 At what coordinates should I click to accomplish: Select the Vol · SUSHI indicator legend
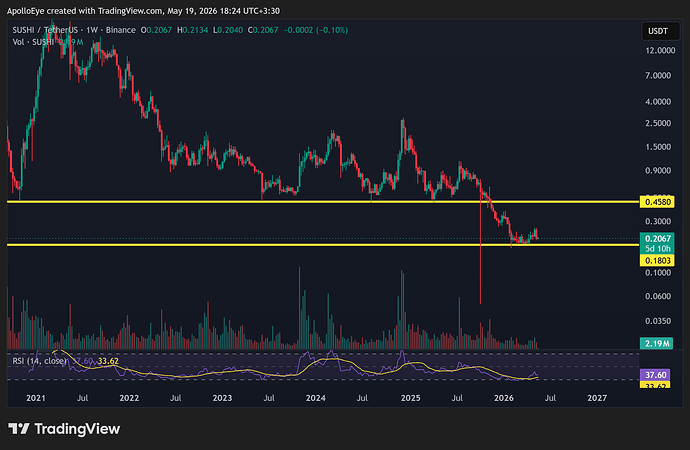click(x=33, y=42)
